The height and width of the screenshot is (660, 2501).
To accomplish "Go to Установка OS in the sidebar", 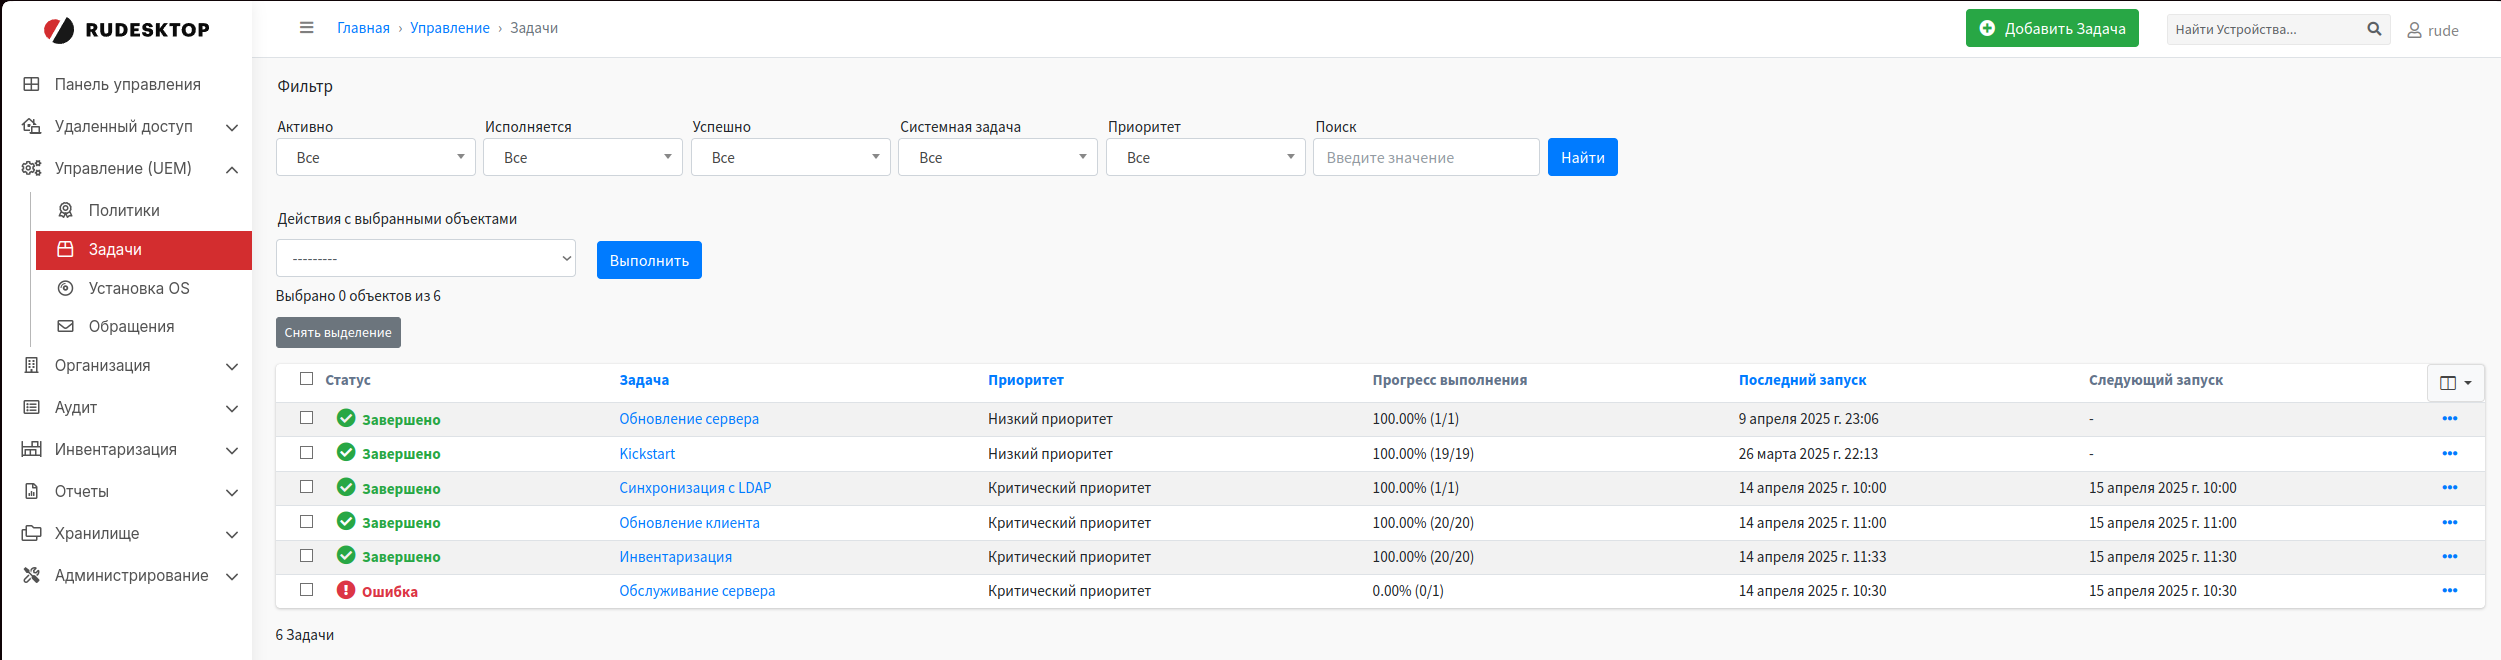I will pyautogui.click(x=139, y=289).
